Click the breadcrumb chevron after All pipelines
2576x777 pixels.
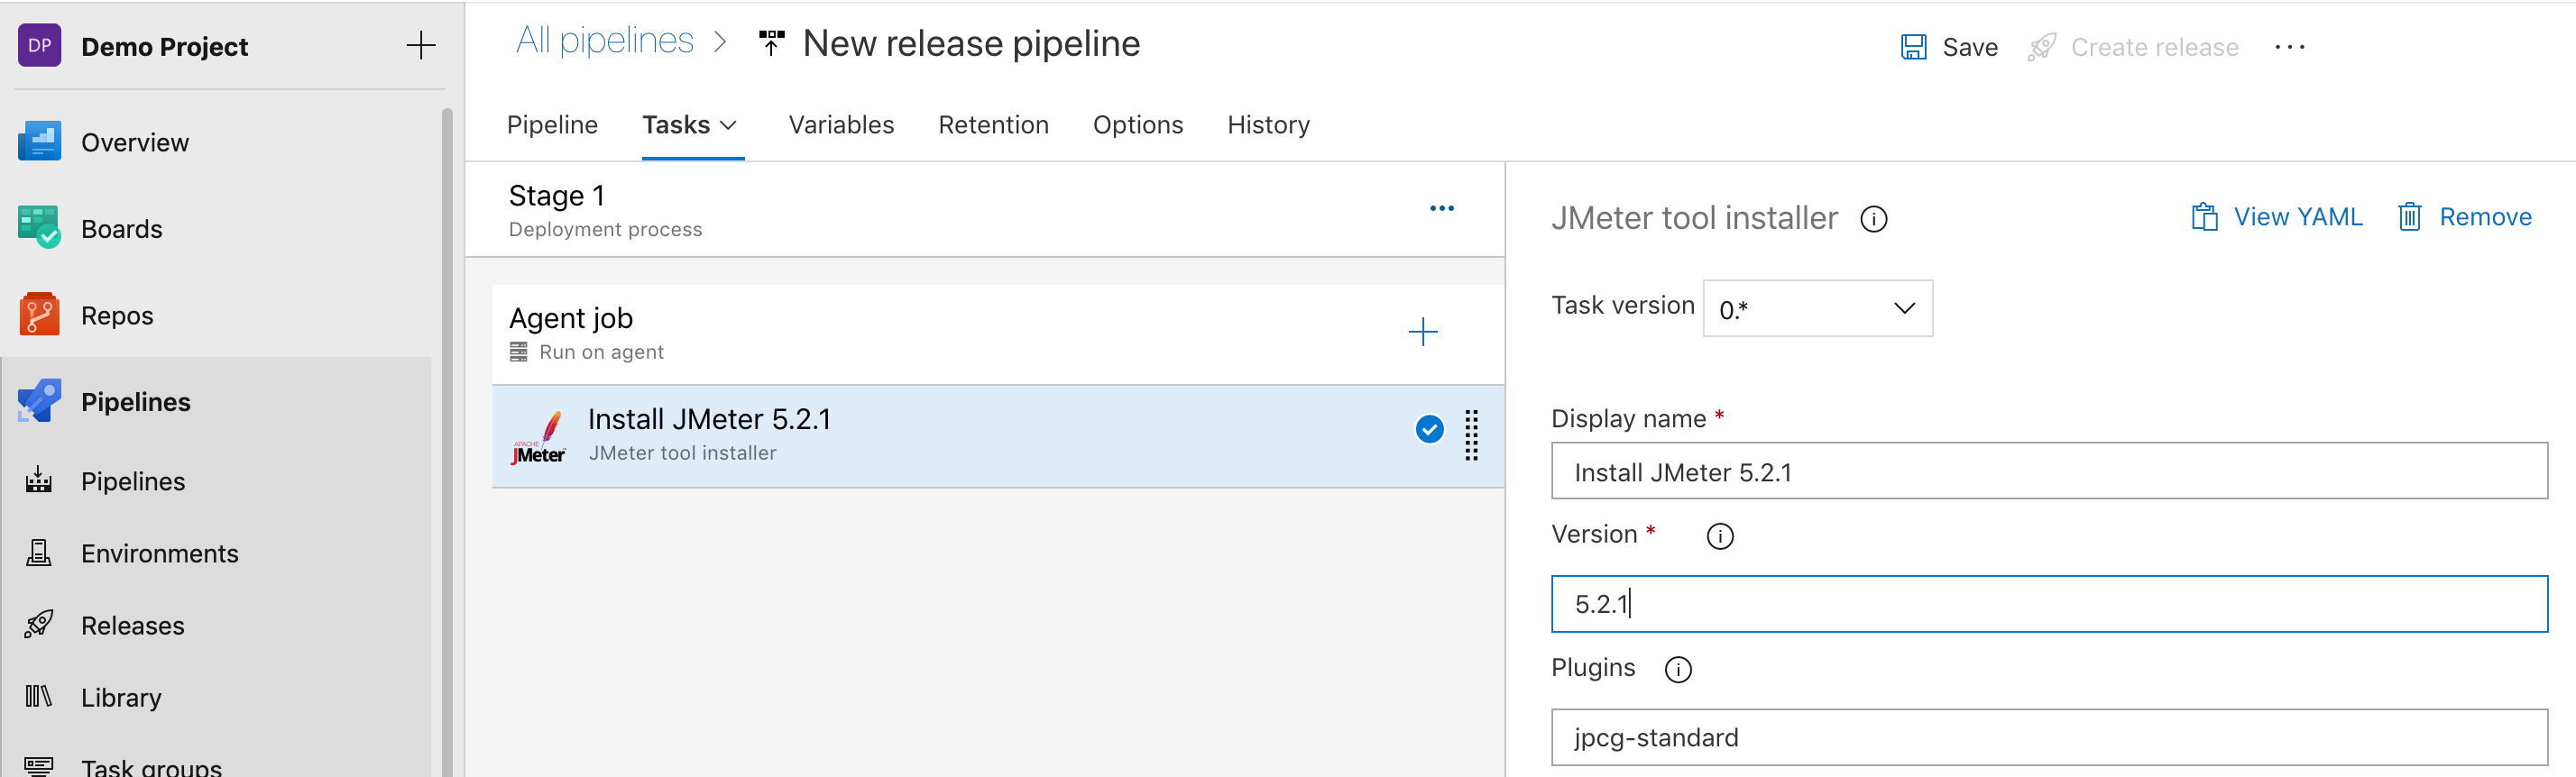[x=720, y=42]
